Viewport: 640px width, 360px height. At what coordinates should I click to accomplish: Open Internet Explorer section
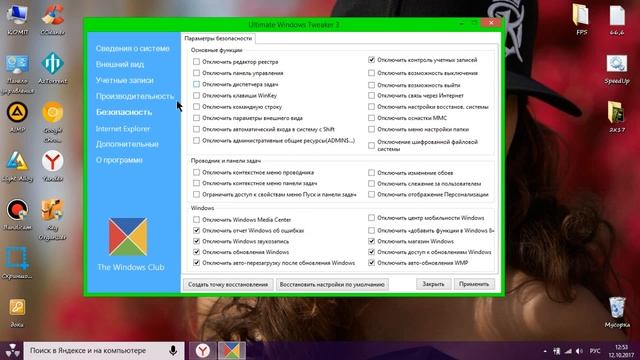(x=123, y=129)
